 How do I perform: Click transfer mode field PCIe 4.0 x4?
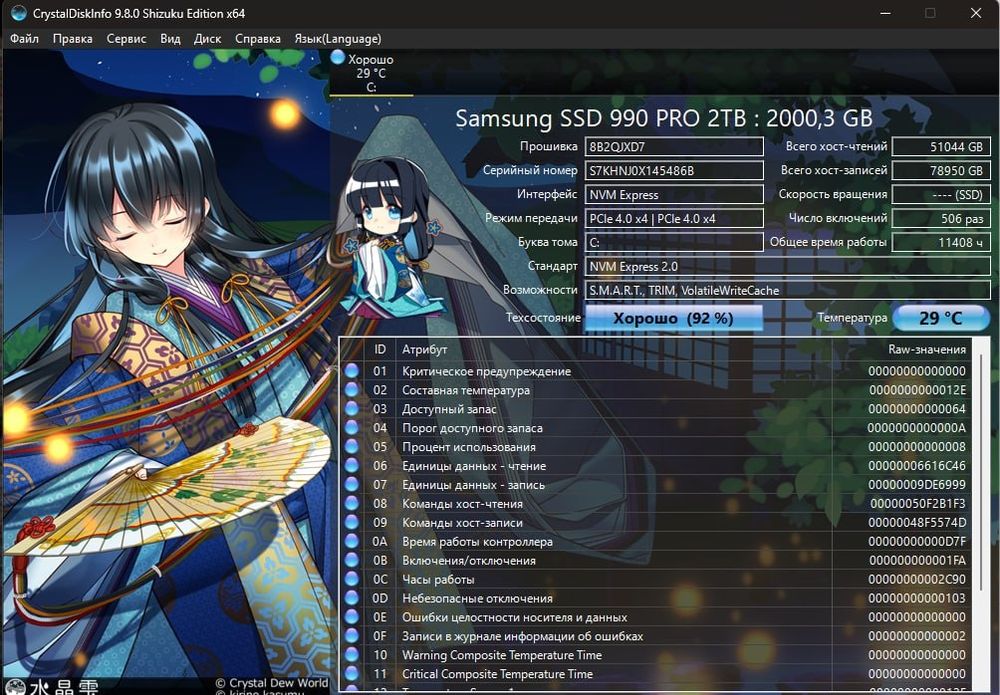pyautogui.click(x=674, y=219)
